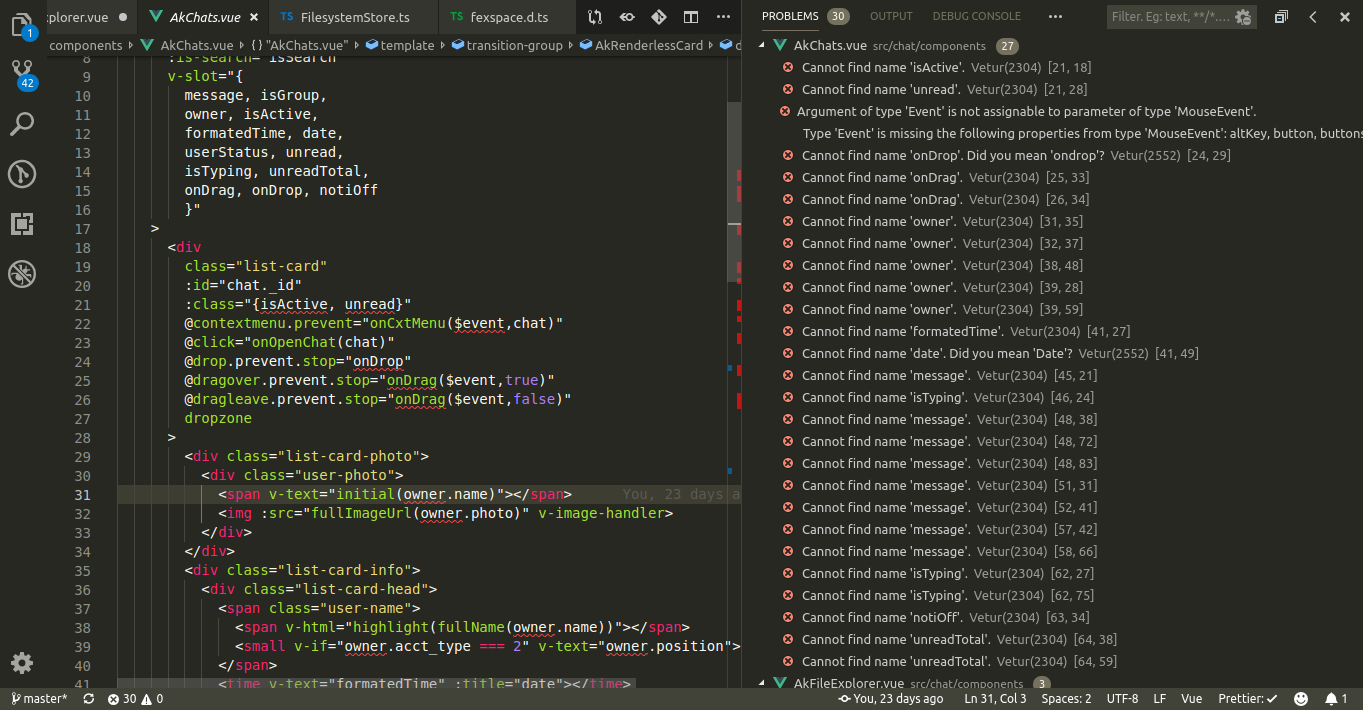Open the Manage gear menu

(x=22, y=662)
